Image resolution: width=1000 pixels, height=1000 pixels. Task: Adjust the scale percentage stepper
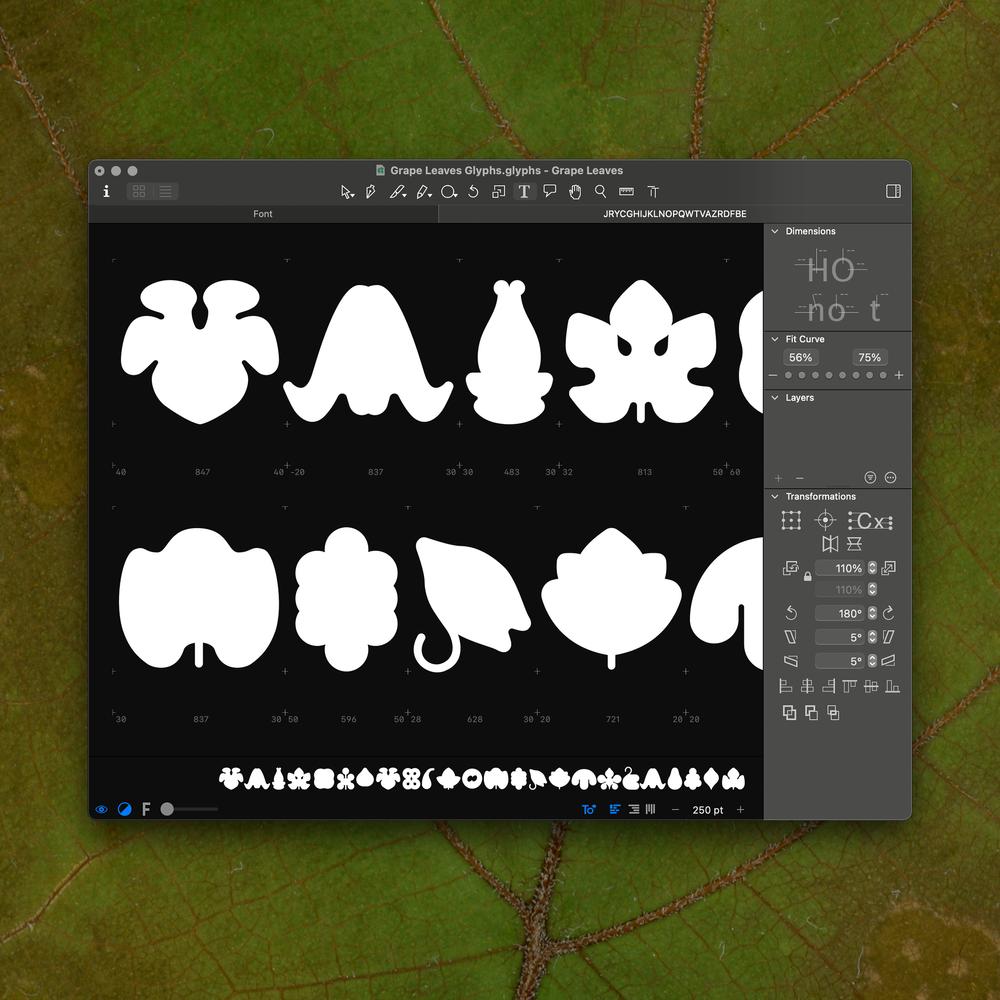point(872,568)
